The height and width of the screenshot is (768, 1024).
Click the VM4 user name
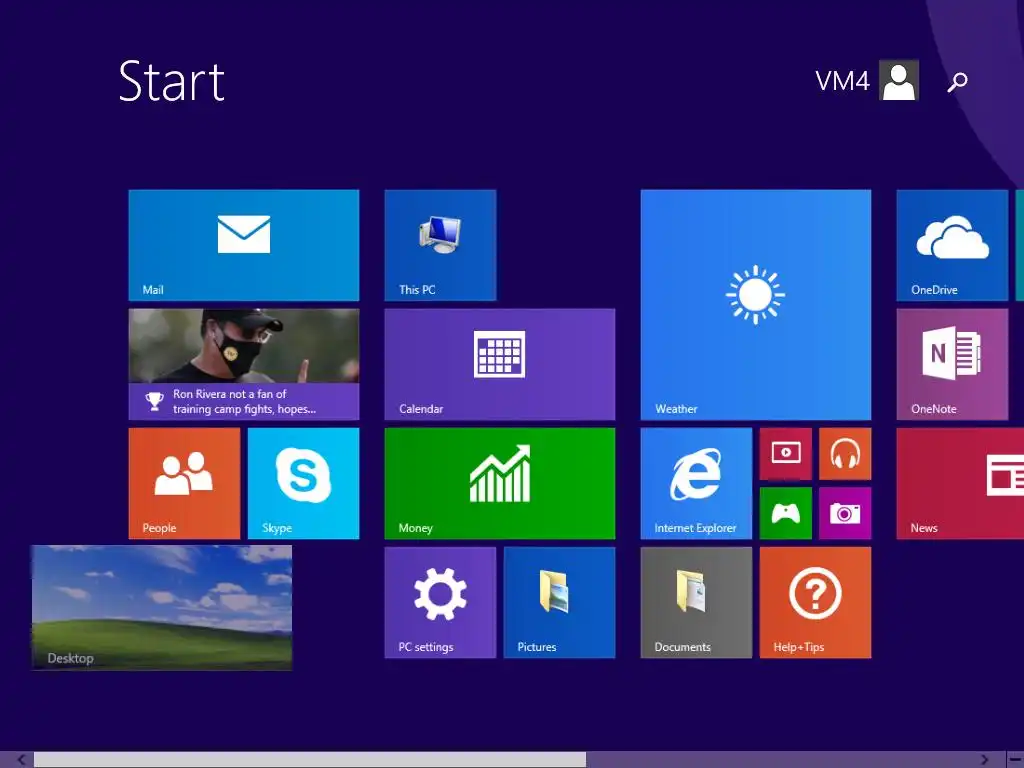click(x=842, y=81)
